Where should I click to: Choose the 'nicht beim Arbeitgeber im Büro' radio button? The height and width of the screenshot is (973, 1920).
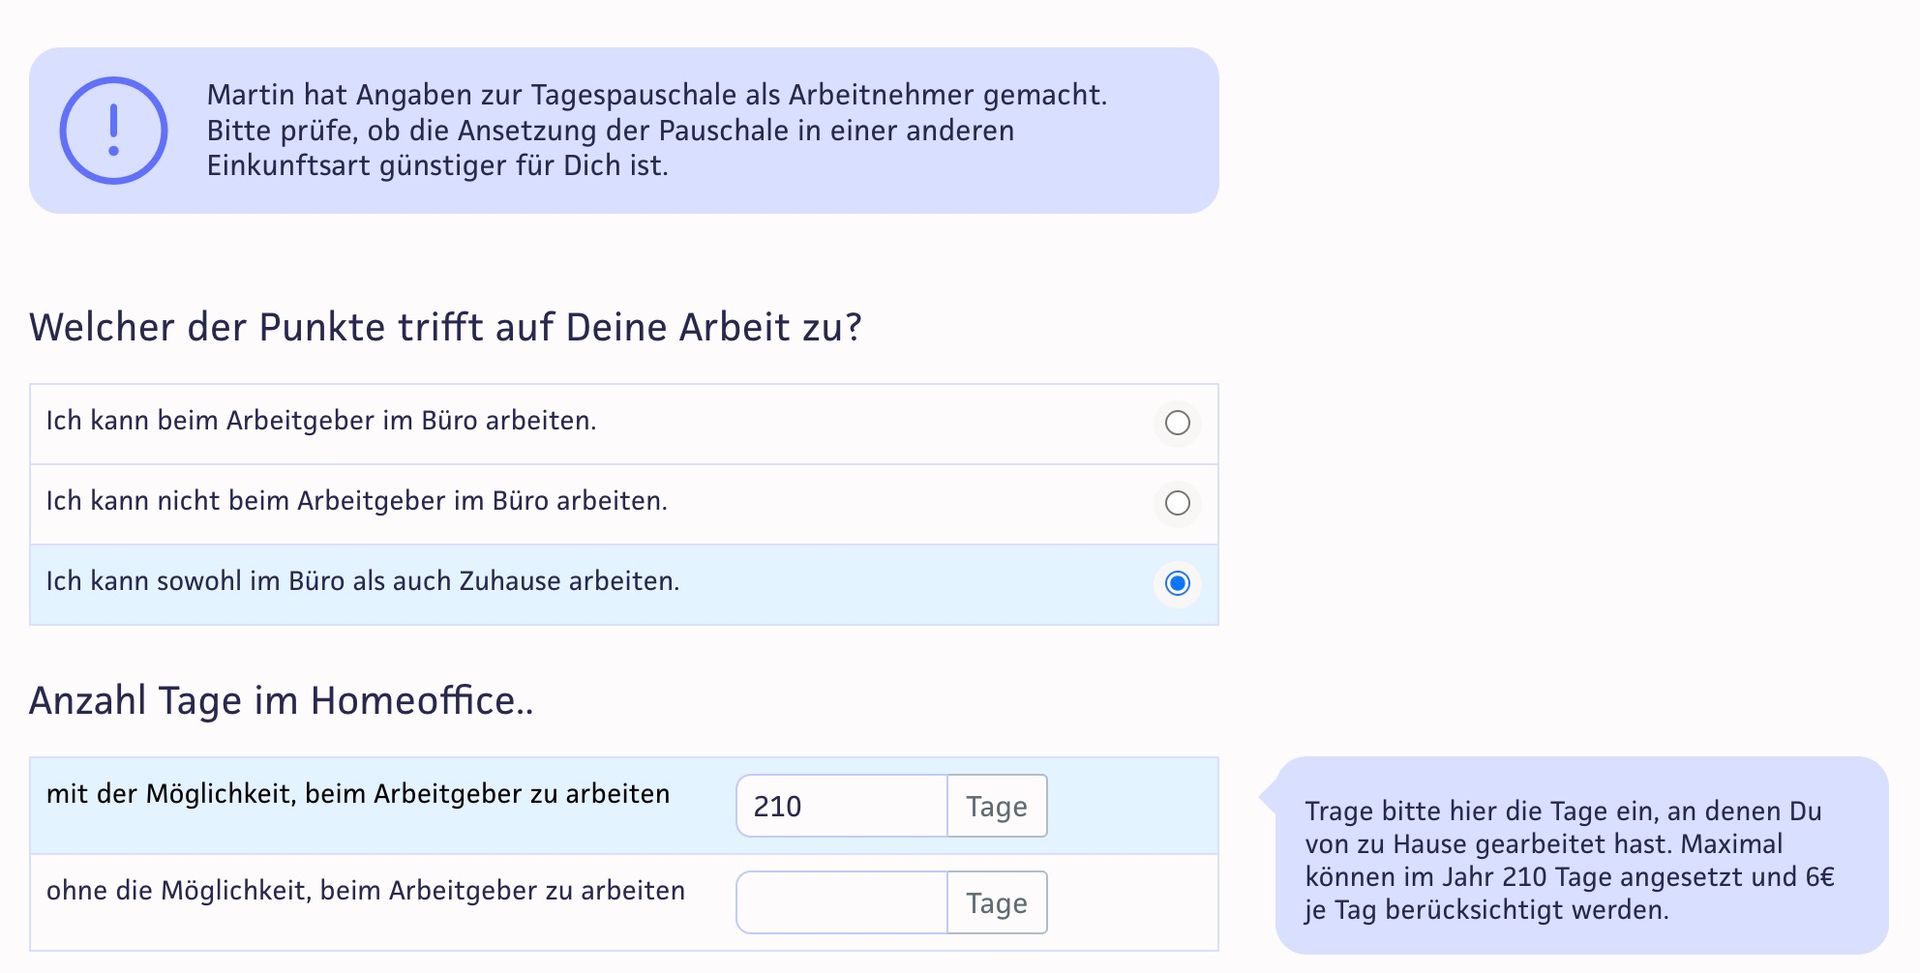[1177, 503]
